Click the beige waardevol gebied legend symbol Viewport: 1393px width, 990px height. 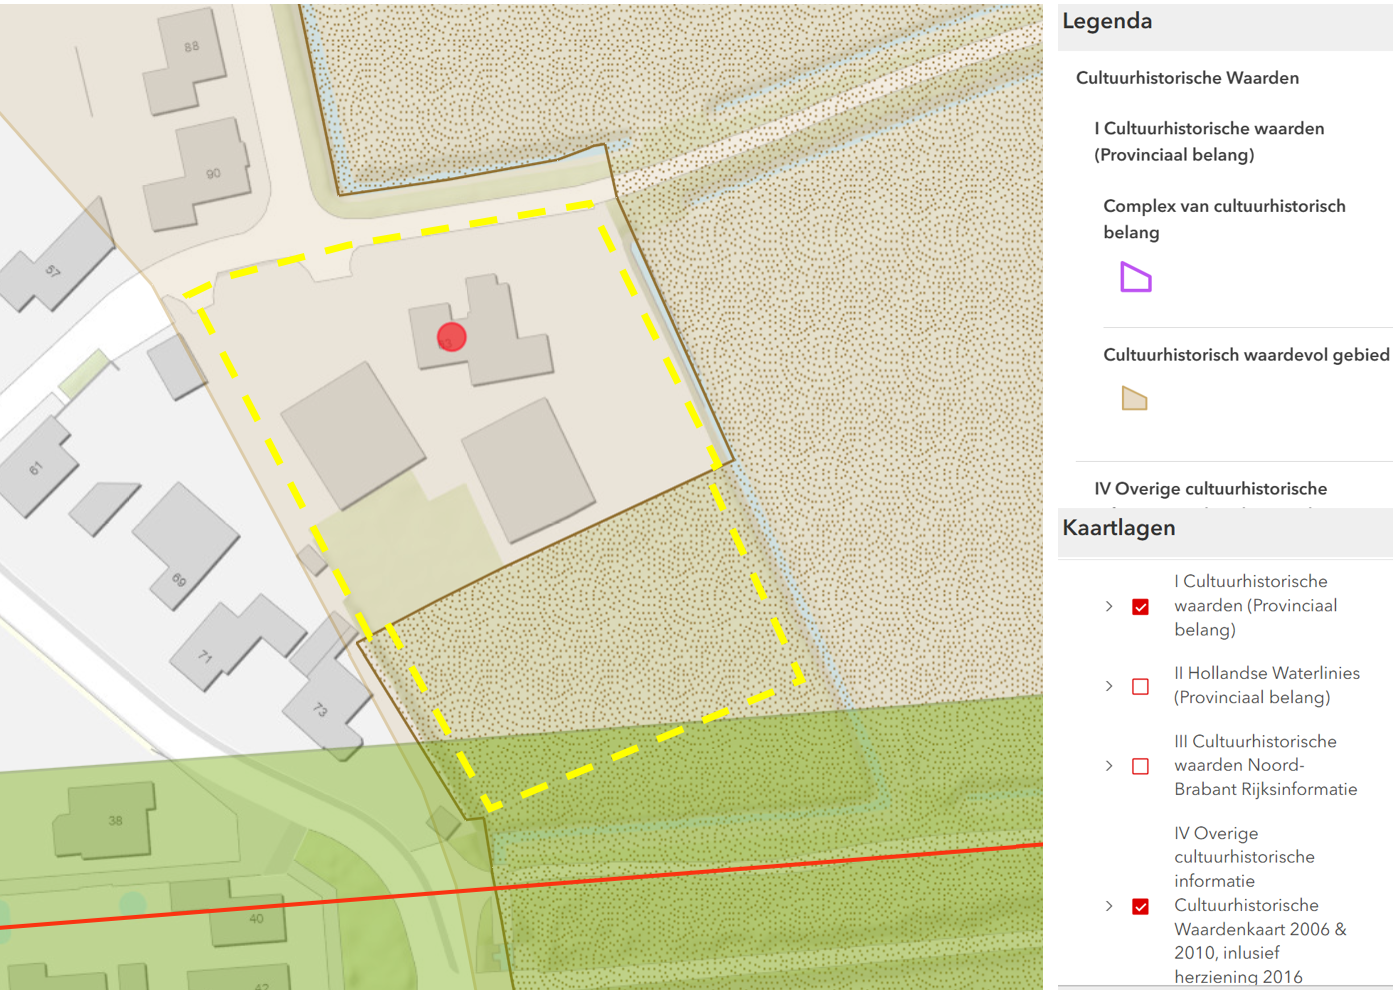[x=1134, y=398]
